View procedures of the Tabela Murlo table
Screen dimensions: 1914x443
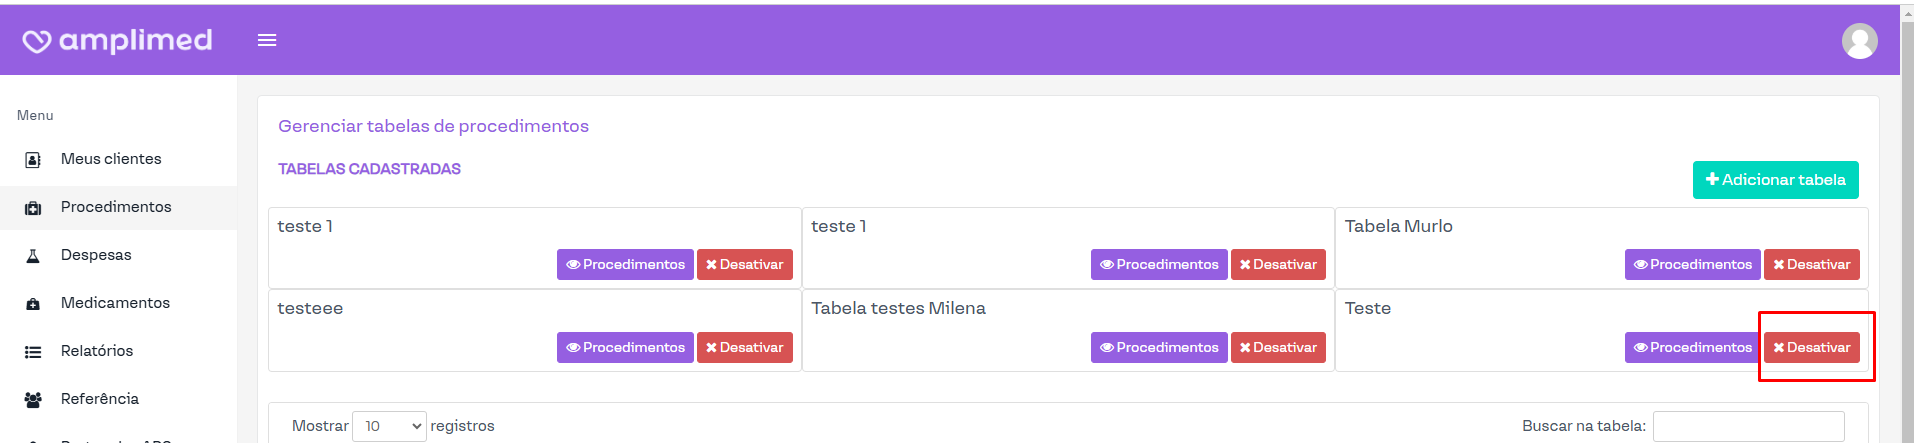coord(1692,265)
